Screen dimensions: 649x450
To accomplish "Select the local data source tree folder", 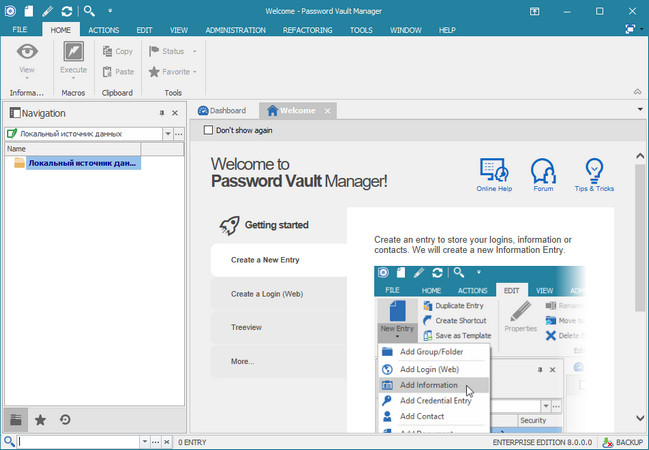I will point(83,162).
